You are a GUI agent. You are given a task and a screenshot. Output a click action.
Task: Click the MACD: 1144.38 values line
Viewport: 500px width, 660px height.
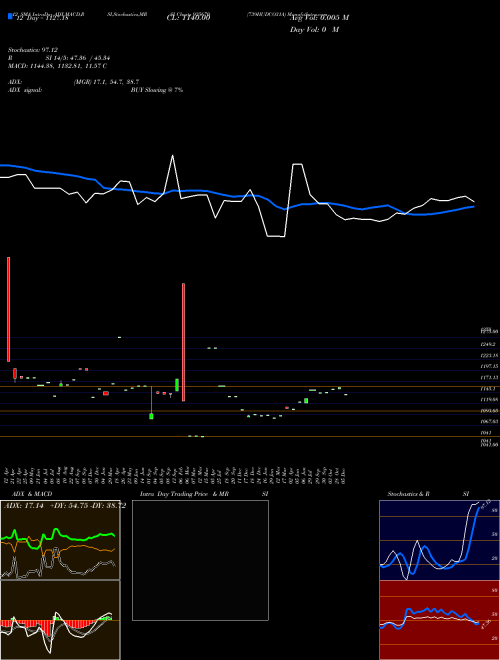tap(57, 66)
